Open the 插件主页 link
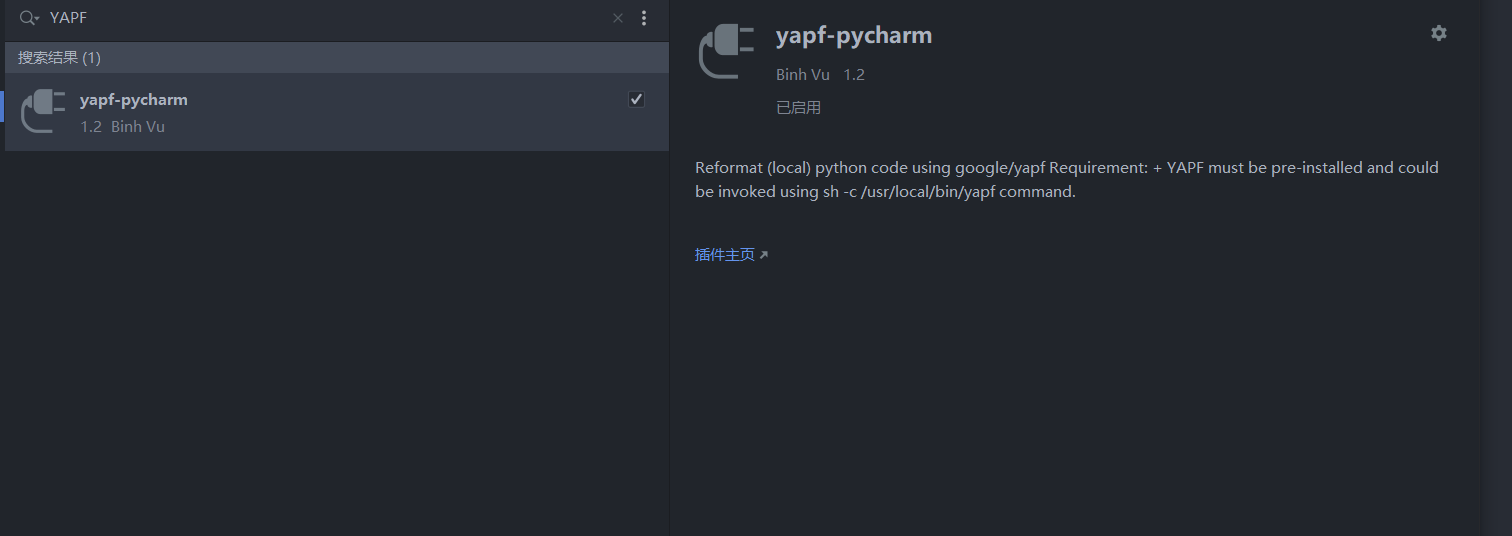 [x=724, y=255]
